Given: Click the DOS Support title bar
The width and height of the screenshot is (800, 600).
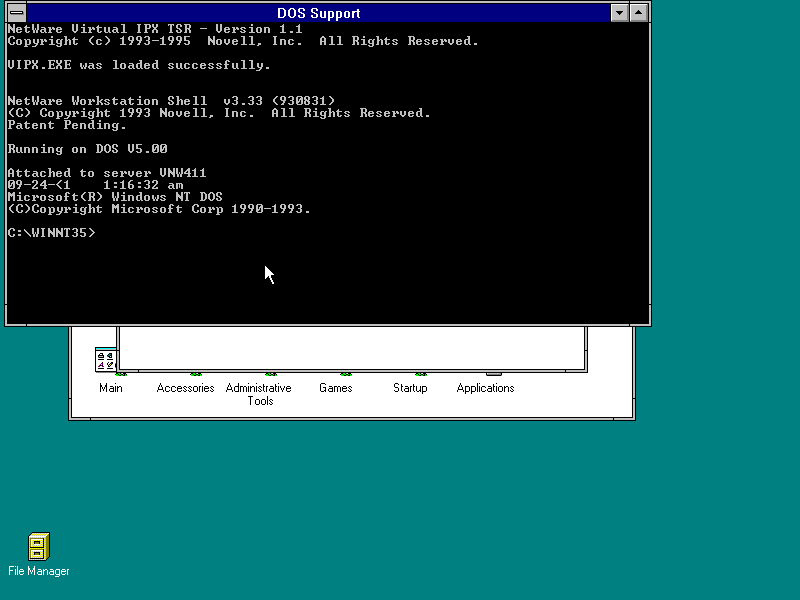Looking at the screenshot, I should pyautogui.click(x=318, y=13).
